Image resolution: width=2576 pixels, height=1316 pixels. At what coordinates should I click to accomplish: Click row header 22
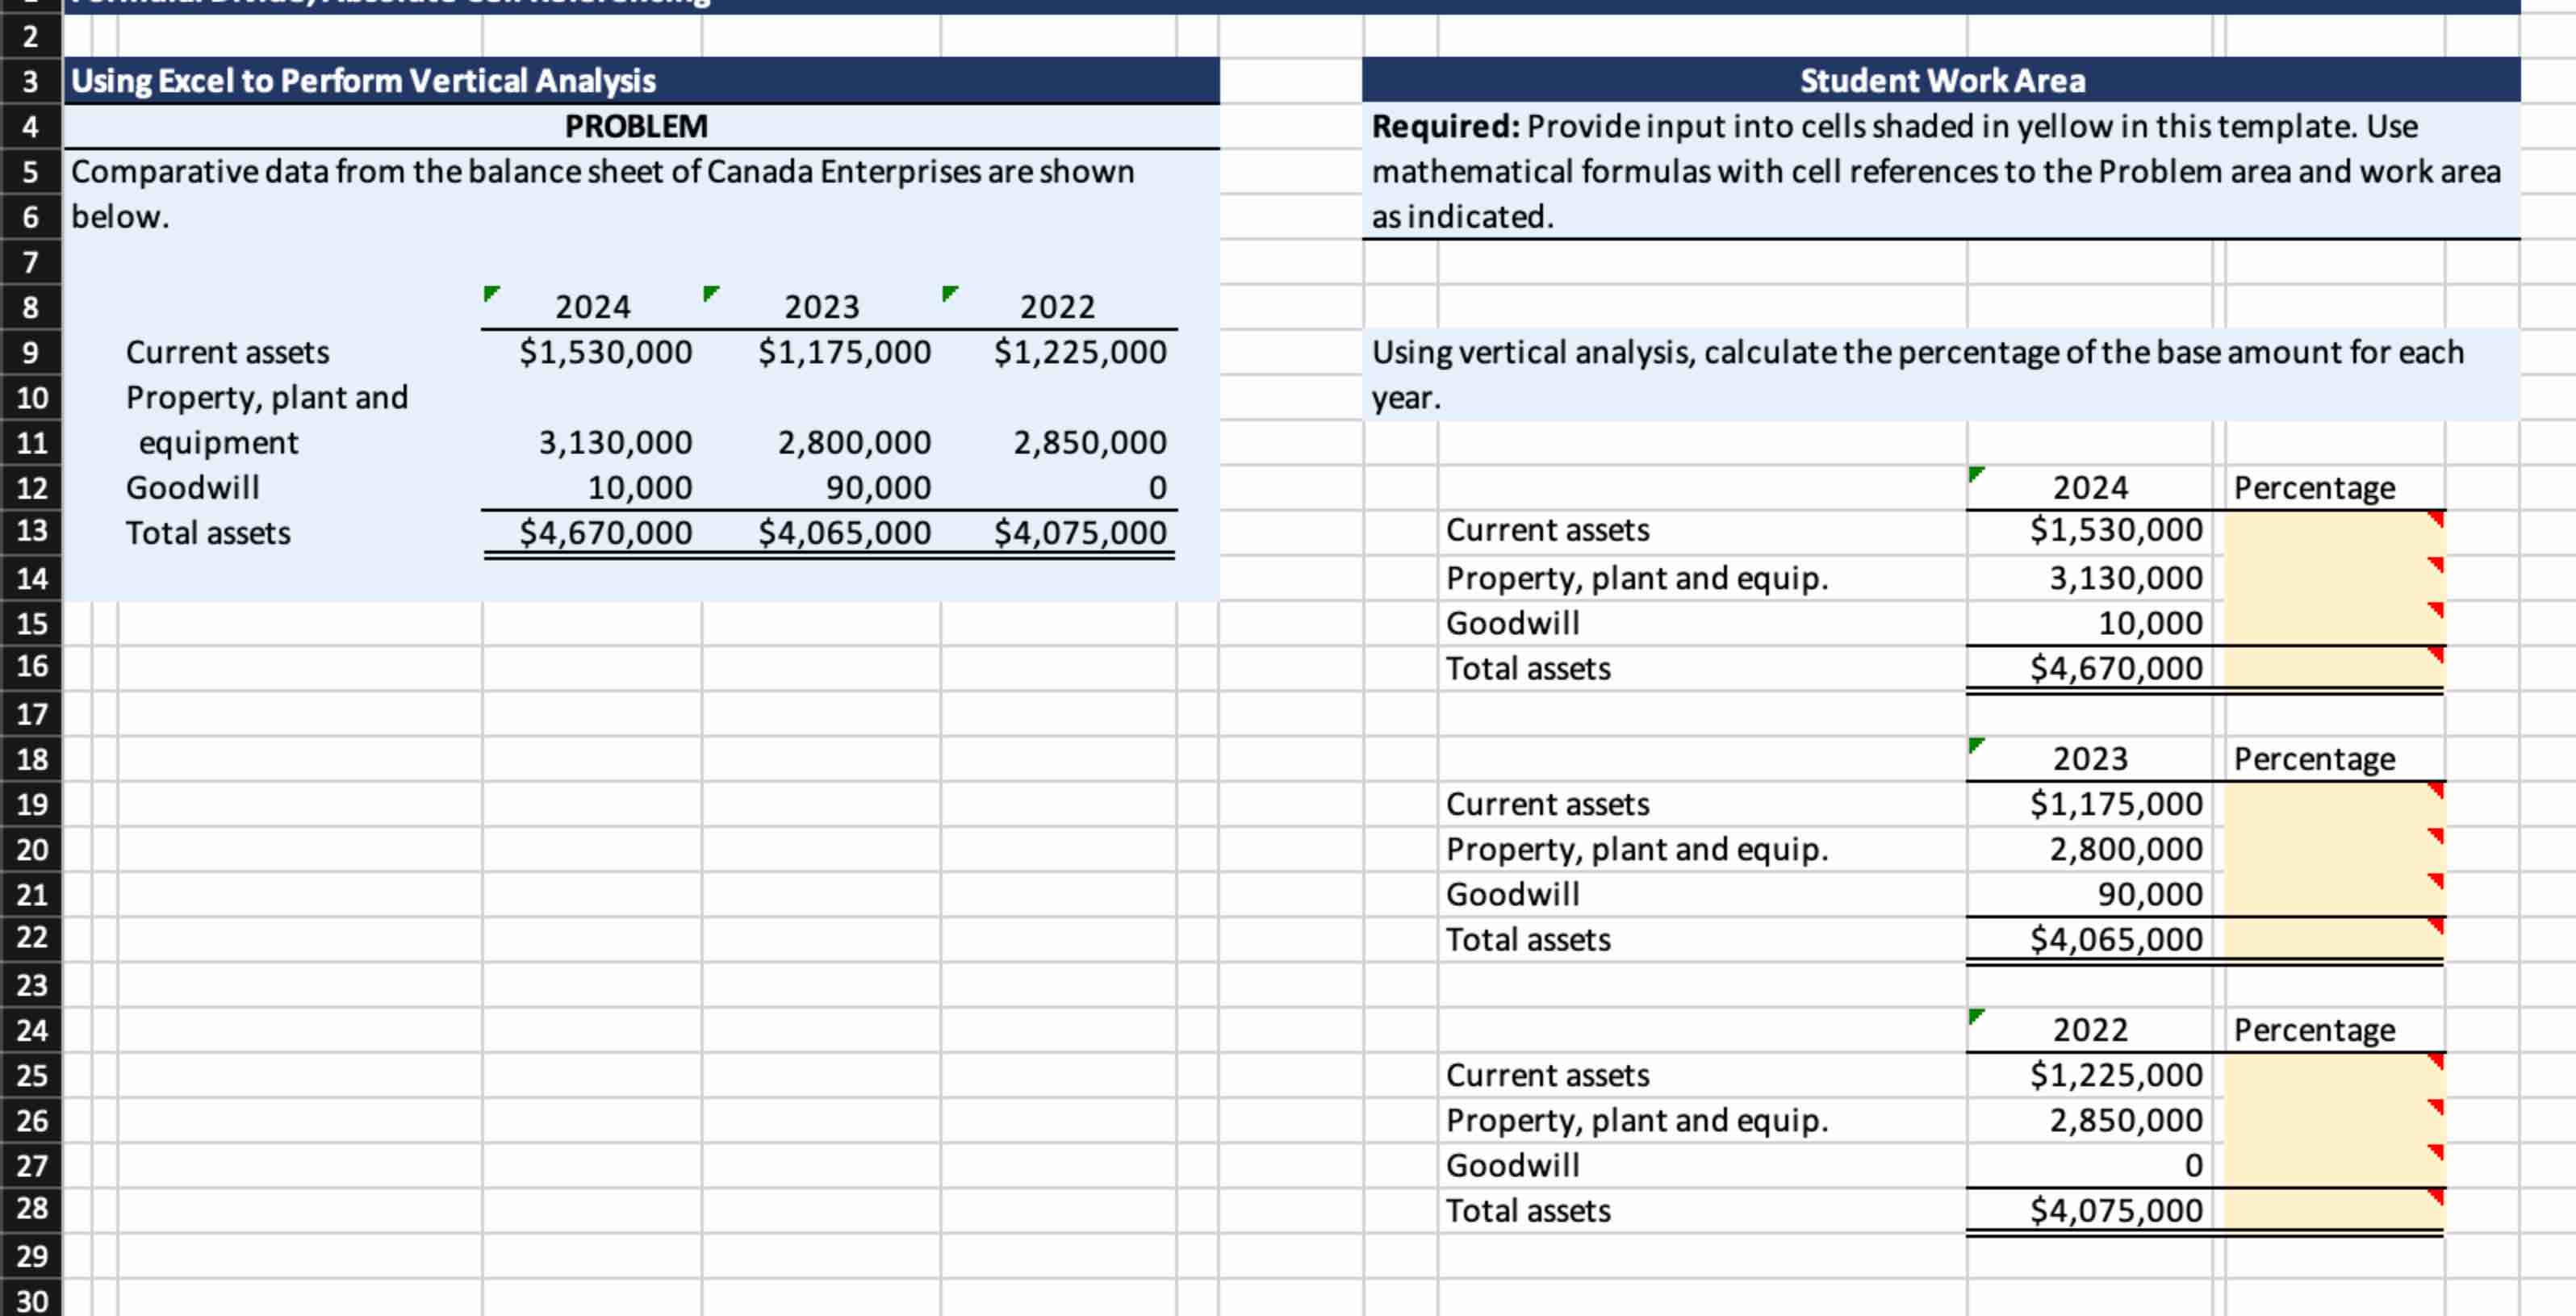click(31, 938)
